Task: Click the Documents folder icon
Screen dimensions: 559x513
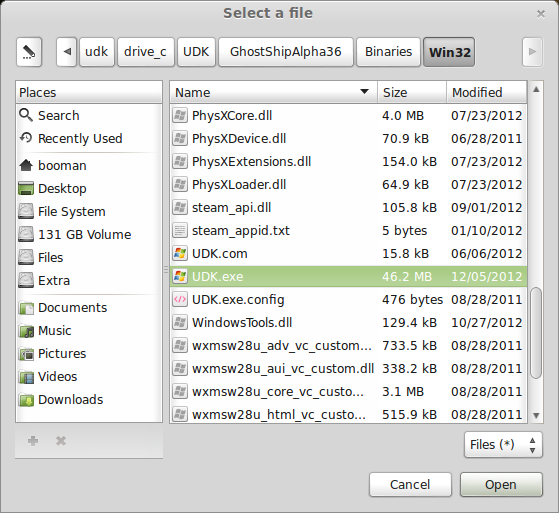Action: 26,308
